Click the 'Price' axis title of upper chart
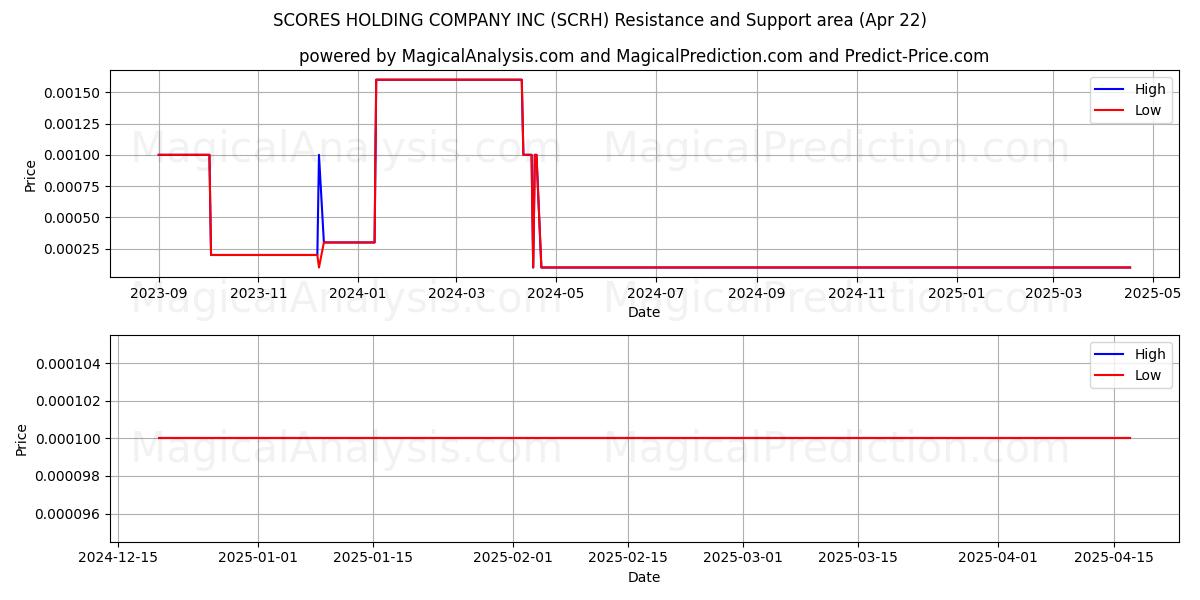The image size is (1200, 600). point(30,175)
